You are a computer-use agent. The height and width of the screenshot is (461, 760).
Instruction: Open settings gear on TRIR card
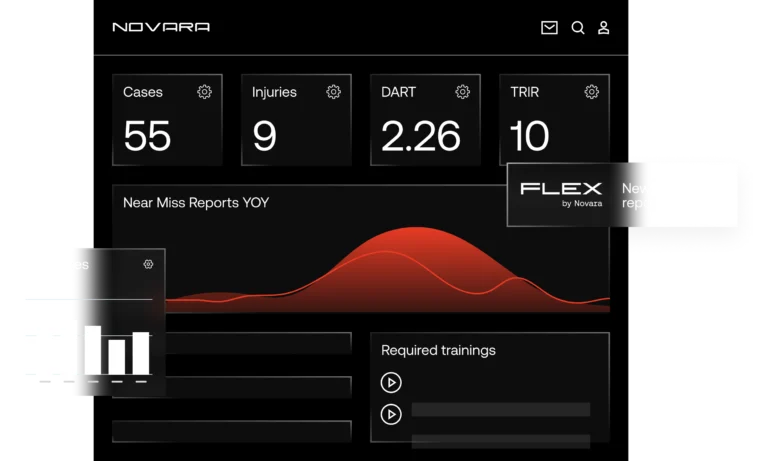tap(591, 92)
